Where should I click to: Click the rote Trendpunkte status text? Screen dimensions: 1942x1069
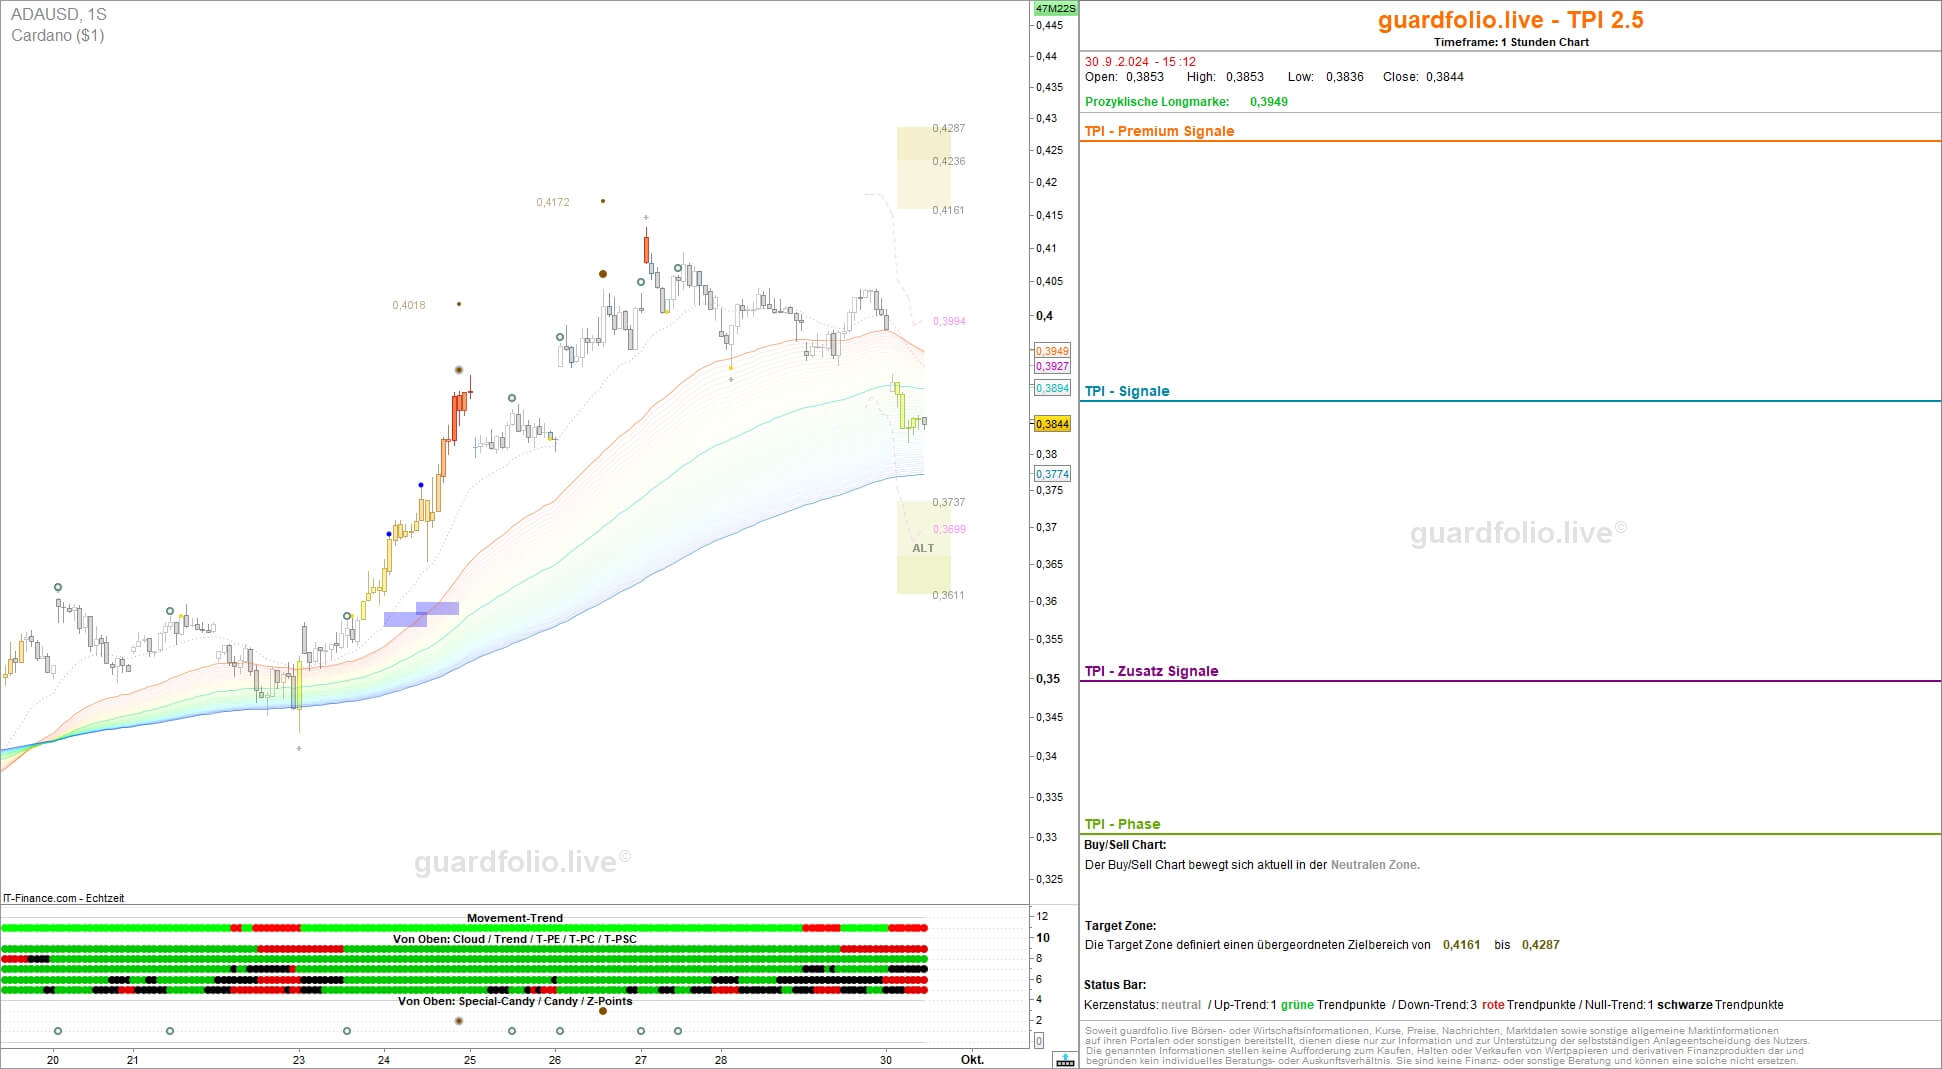1528,1005
